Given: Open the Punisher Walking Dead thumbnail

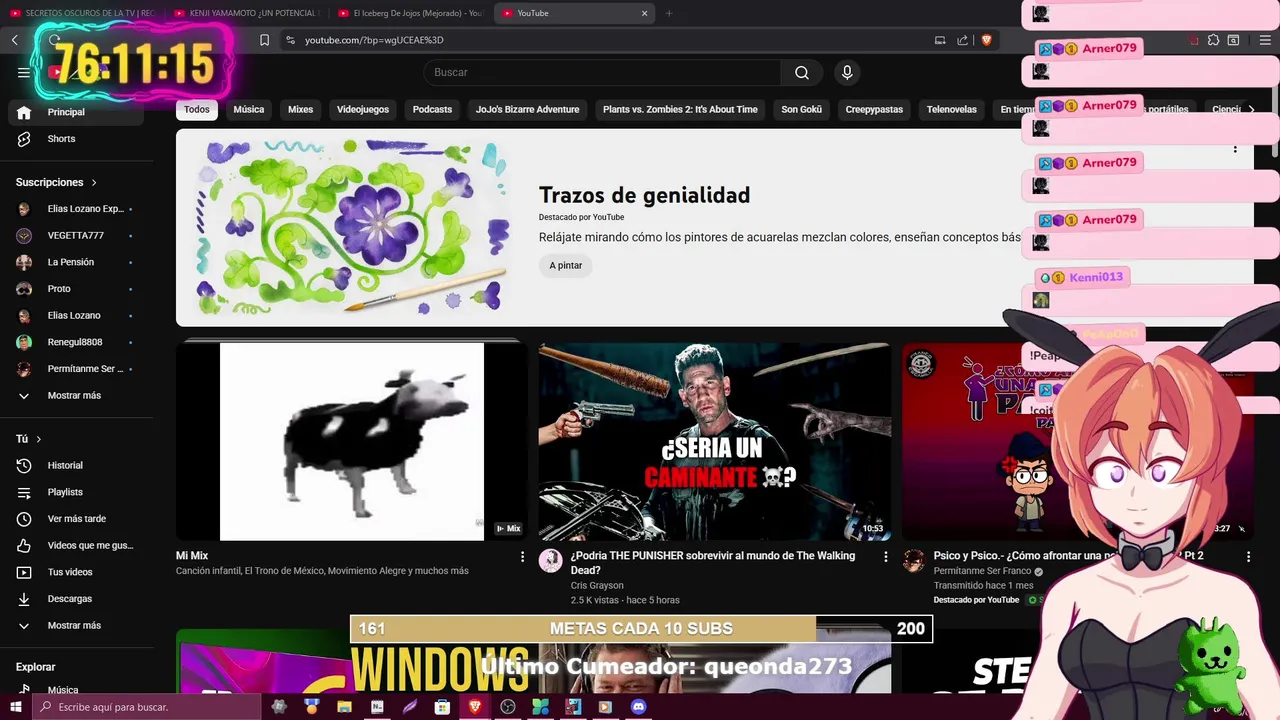Looking at the screenshot, I should point(714,441).
